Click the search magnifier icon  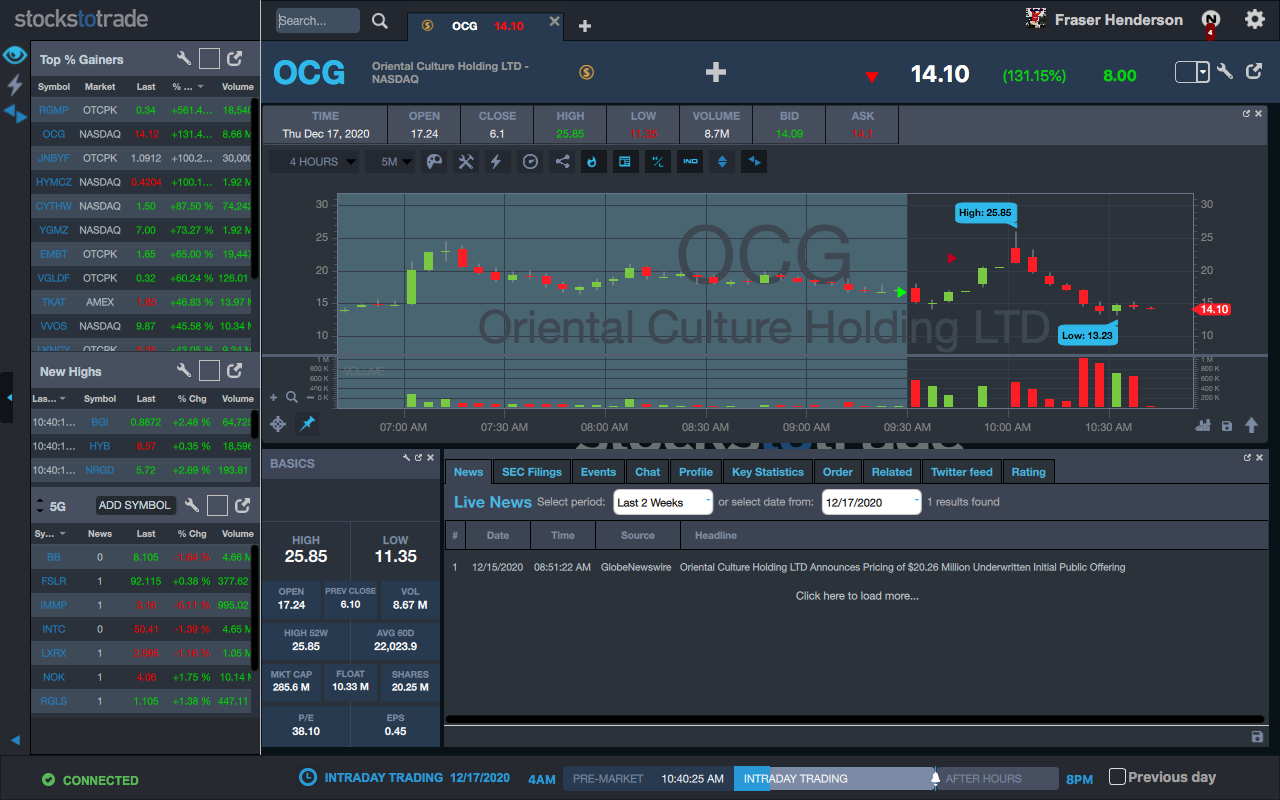[380, 21]
